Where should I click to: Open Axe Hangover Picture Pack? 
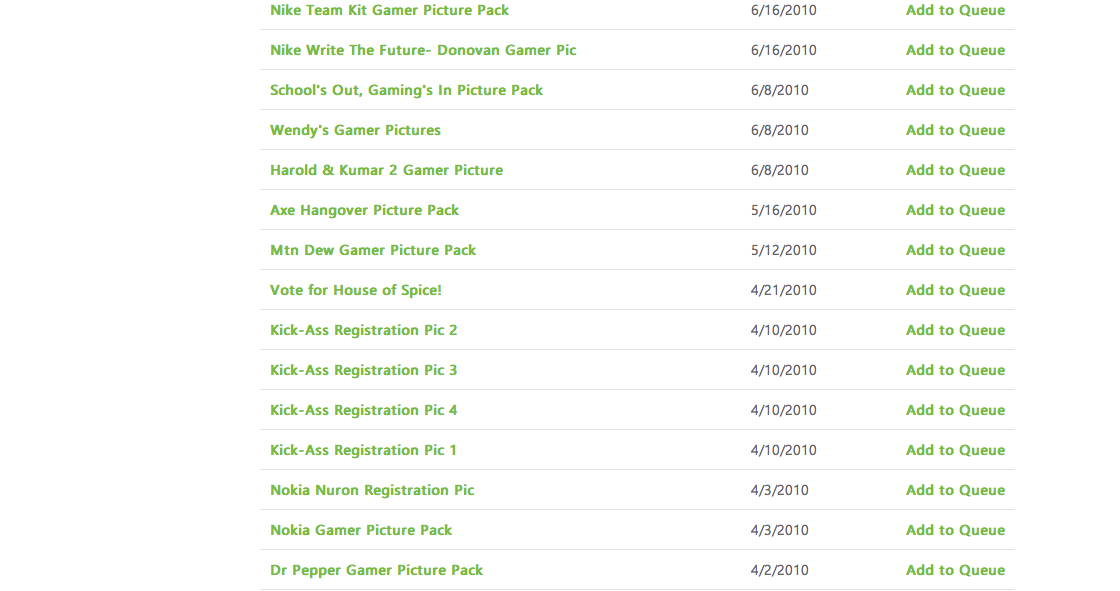(364, 210)
